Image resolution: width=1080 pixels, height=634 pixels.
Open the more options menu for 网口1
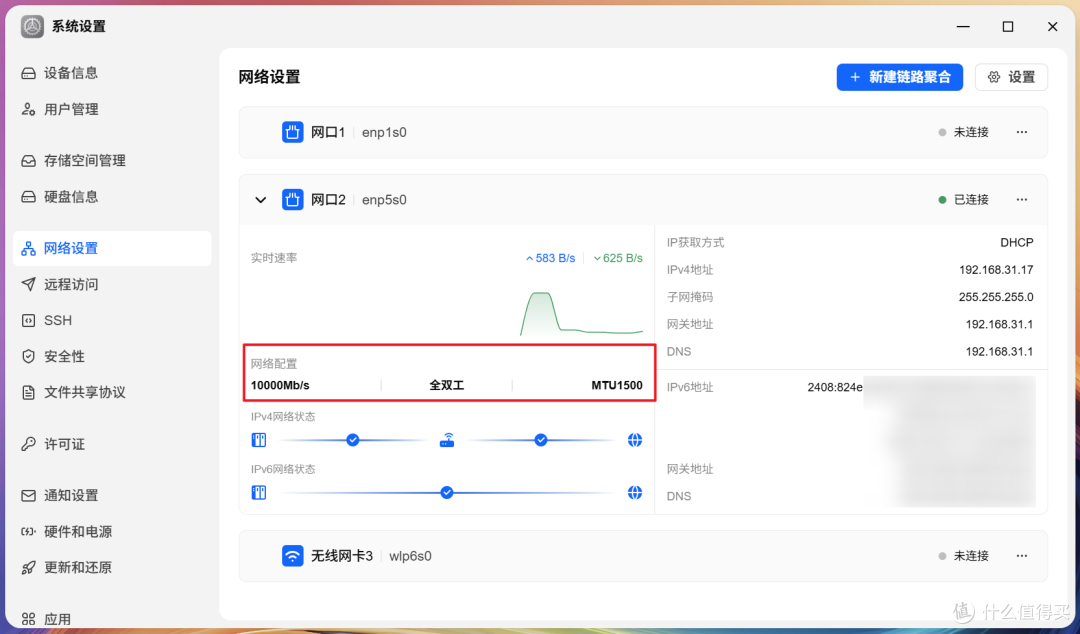point(1021,132)
